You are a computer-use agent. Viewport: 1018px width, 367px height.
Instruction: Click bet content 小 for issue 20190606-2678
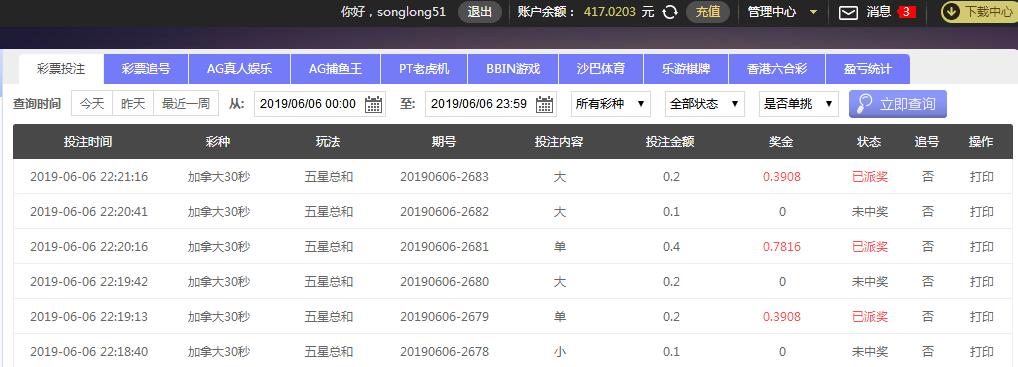(x=559, y=352)
